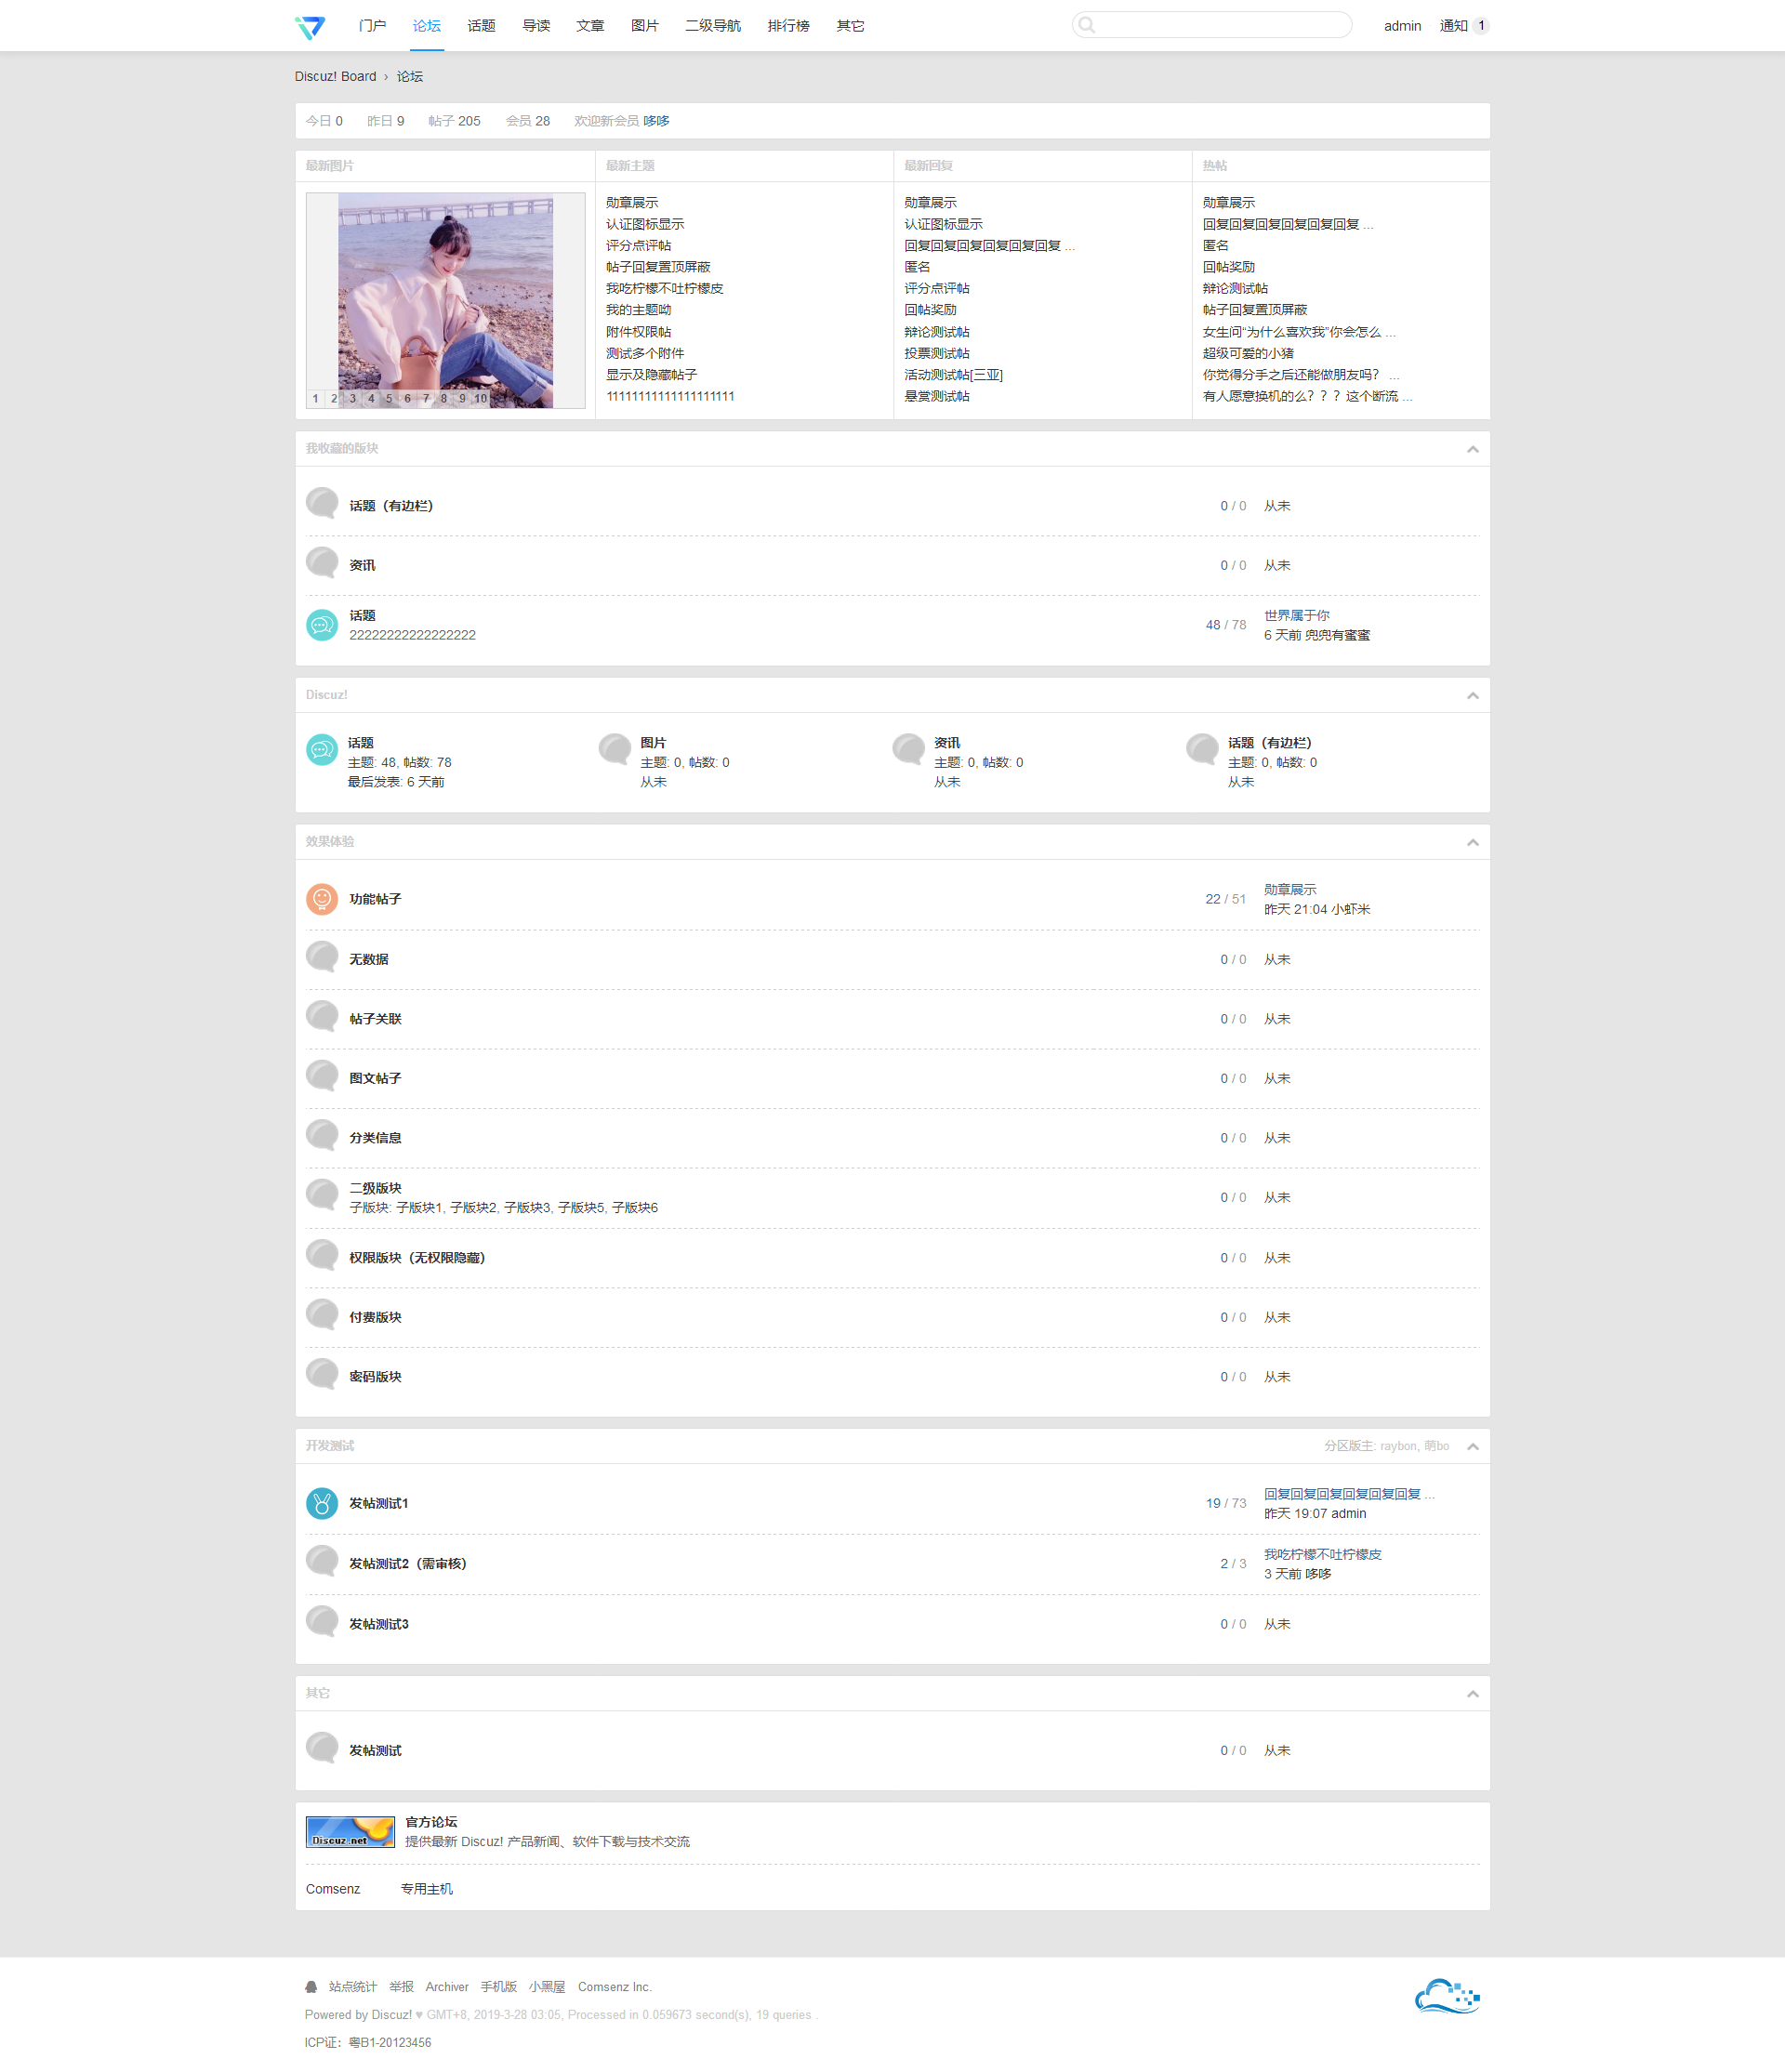The width and height of the screenshot is (1785, 2072).
Task: Open 投票测试帖 in latest replies
Action: [x=937, y=353]
